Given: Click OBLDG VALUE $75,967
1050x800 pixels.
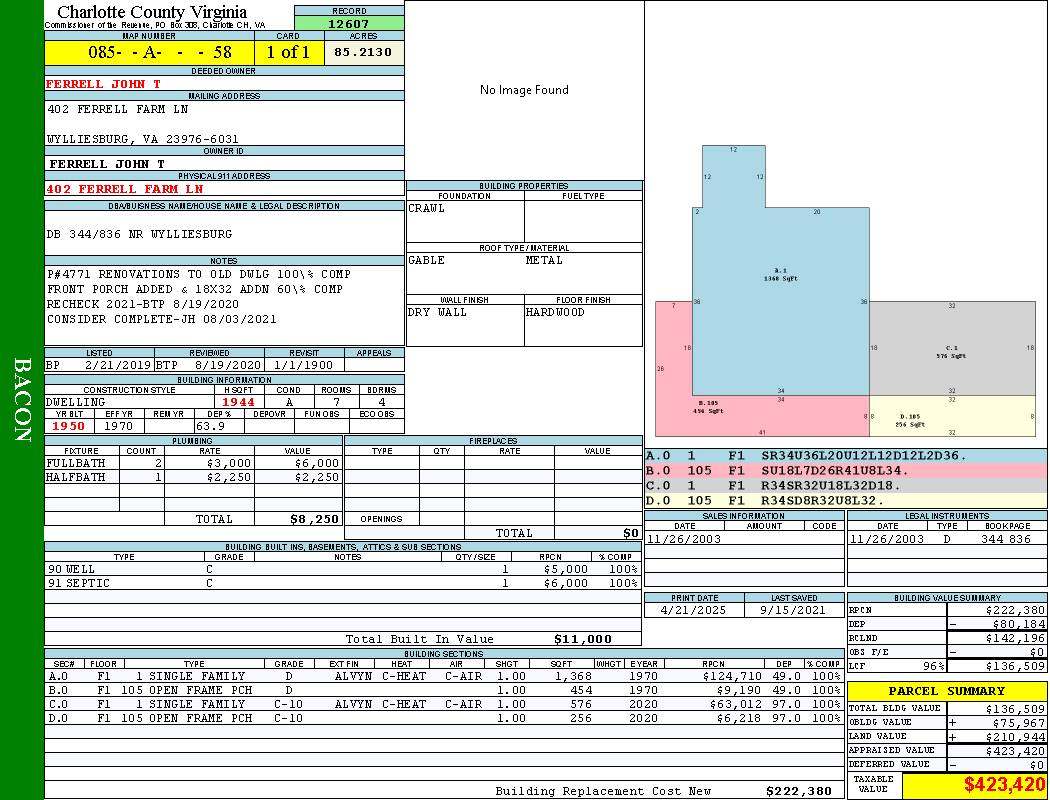Looking at the screenshot, I should click(x=1019, y=722).
